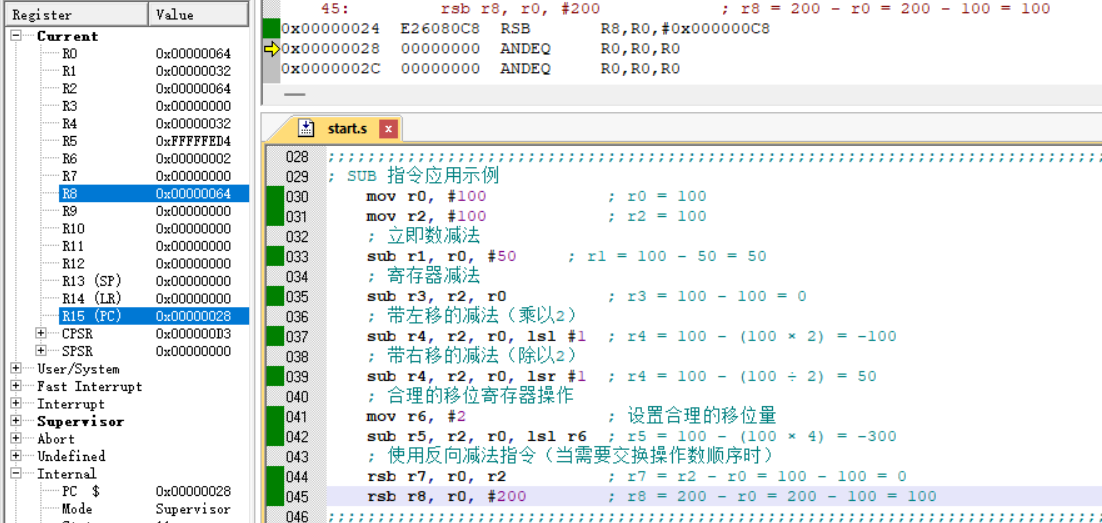Expand the SPSR register node
1102x523 pixels.
(x=41, y=351)
